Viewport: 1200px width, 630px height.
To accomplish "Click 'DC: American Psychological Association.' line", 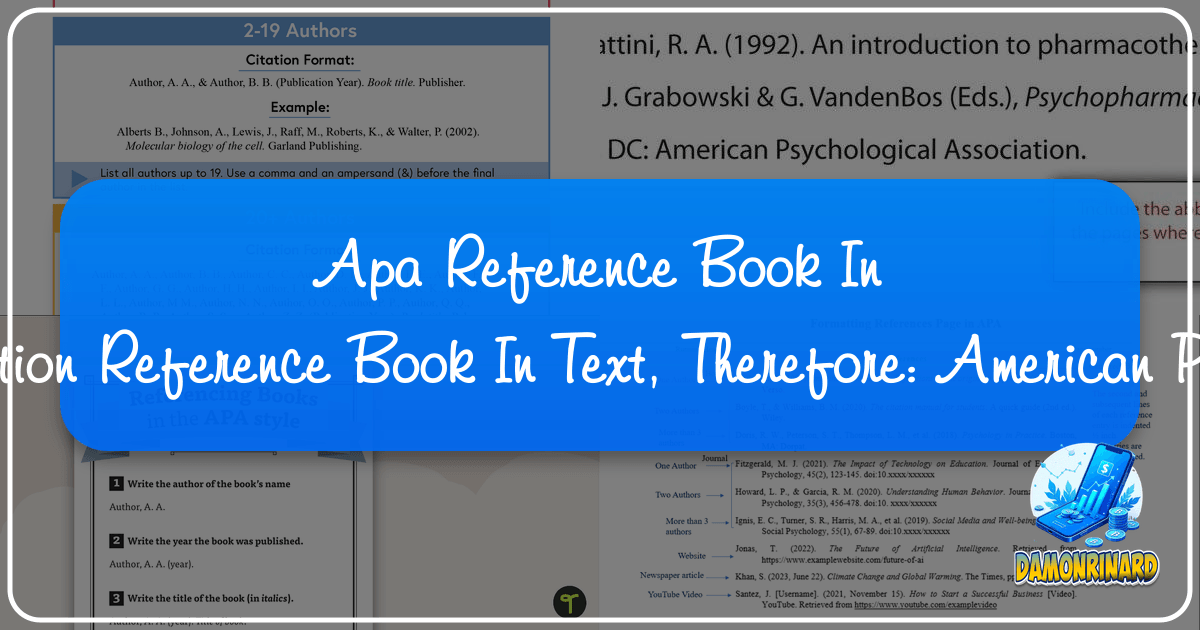I will pos(846,150).
